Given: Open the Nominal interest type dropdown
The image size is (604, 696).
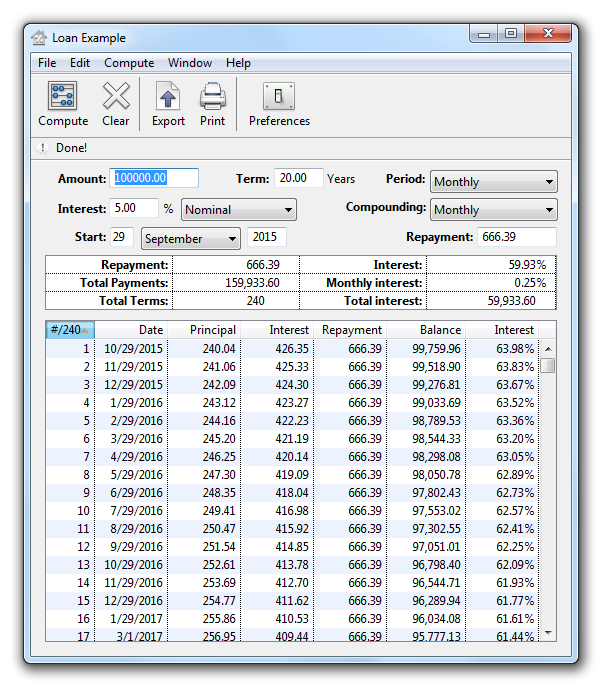Looking at the screenshot, I should tap(239, 210).
